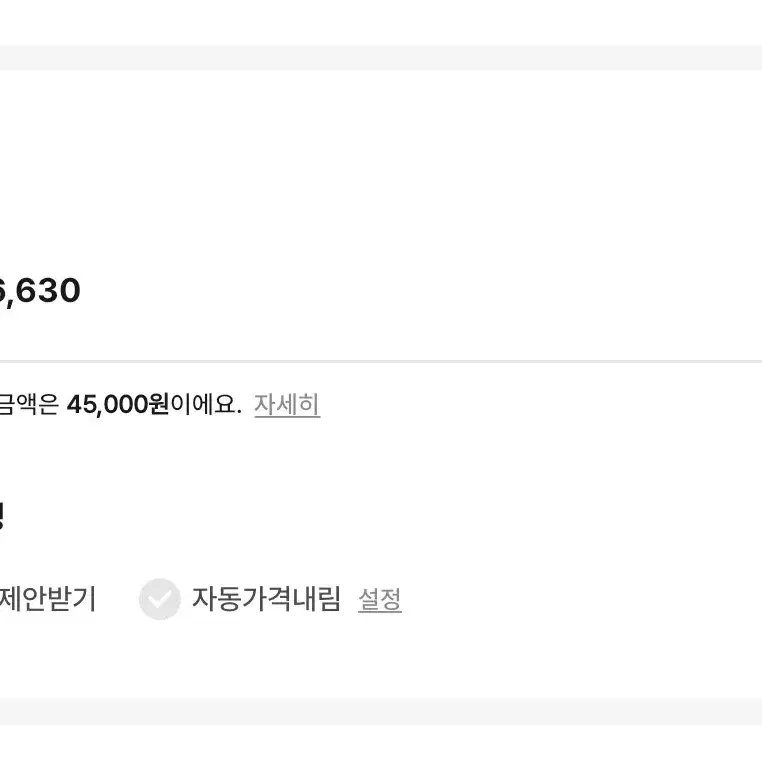Click the 금액은 text before 45,000원
Image resolution: width=762 pixels, height=762 pixels.
[29, 404]
